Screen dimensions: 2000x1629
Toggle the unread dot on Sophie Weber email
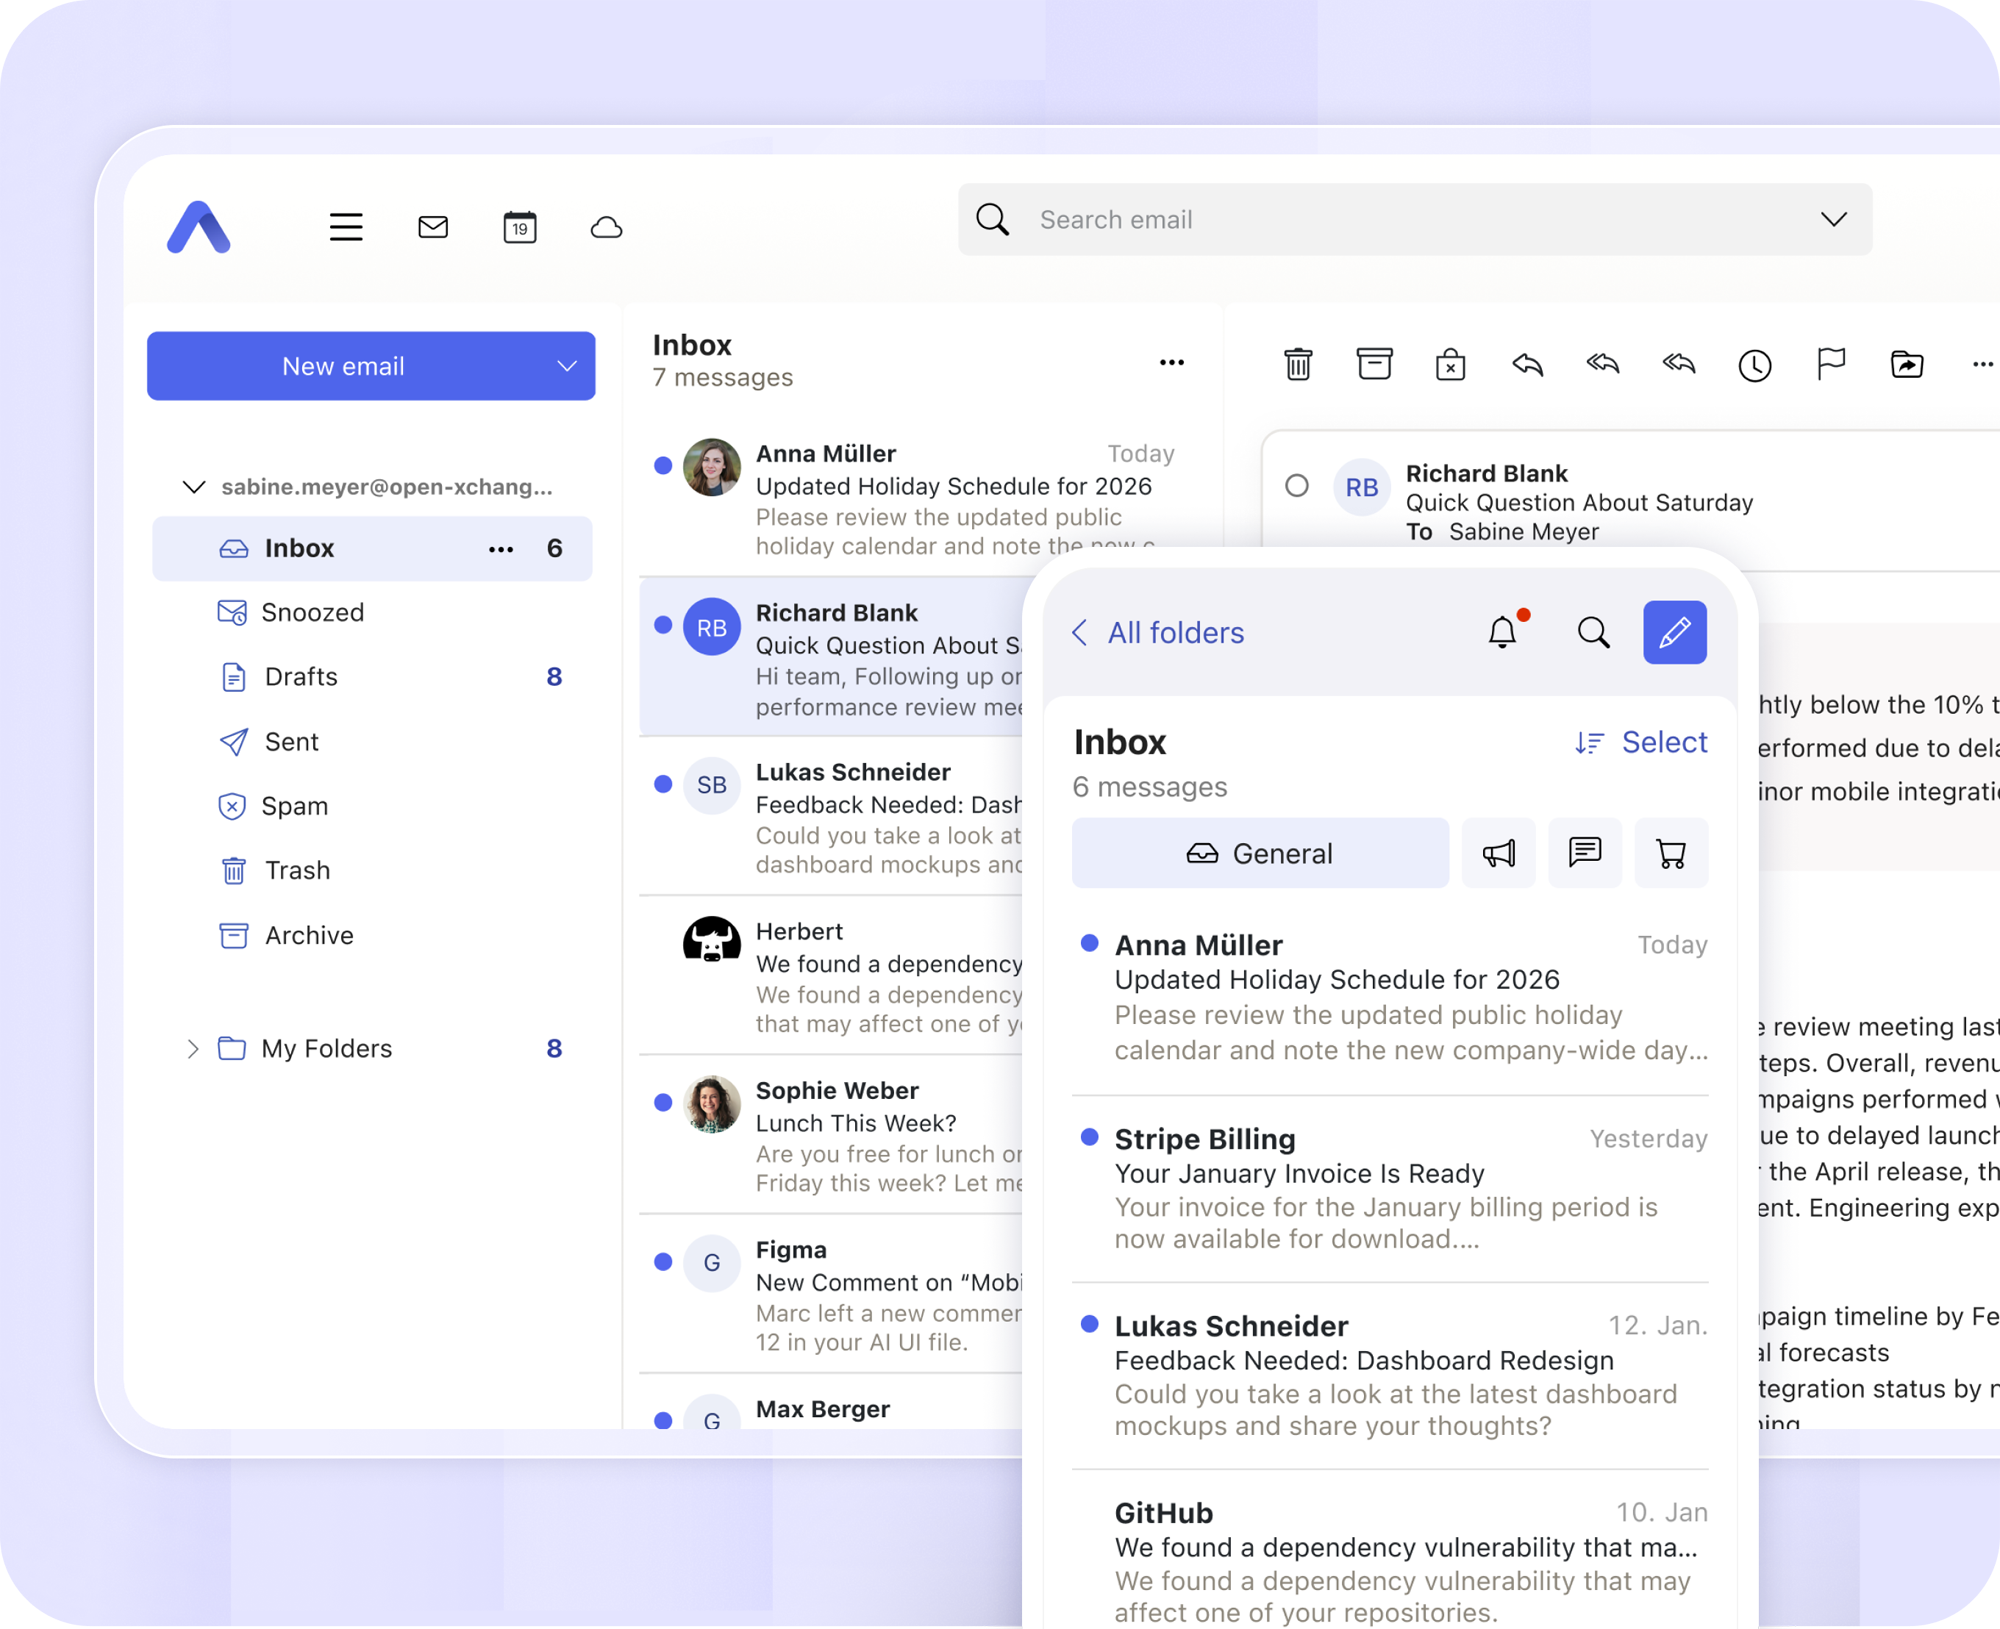click(662, 1102)
